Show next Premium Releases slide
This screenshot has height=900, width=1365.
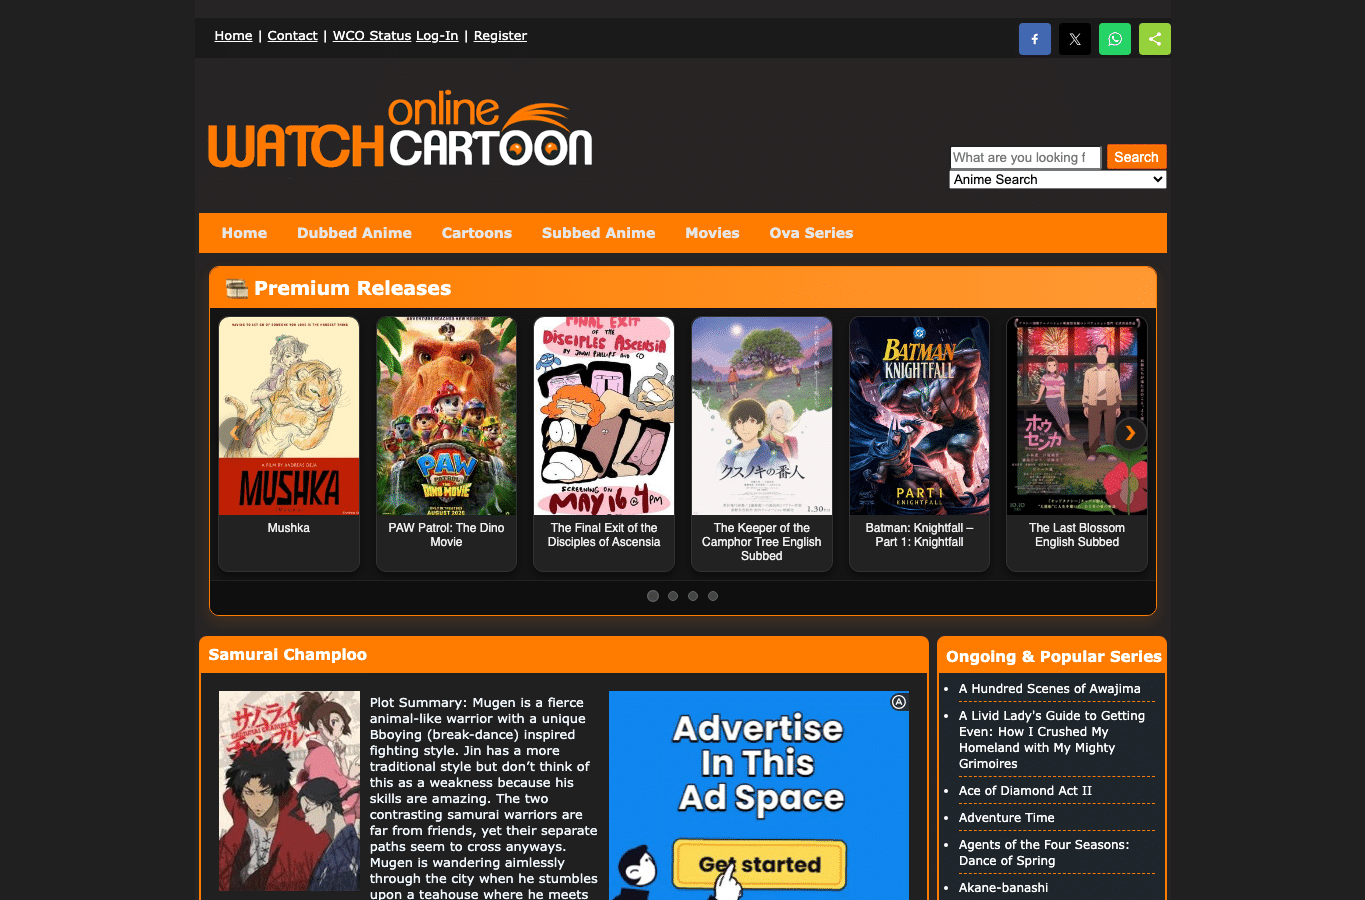(x=1130, y=433)
